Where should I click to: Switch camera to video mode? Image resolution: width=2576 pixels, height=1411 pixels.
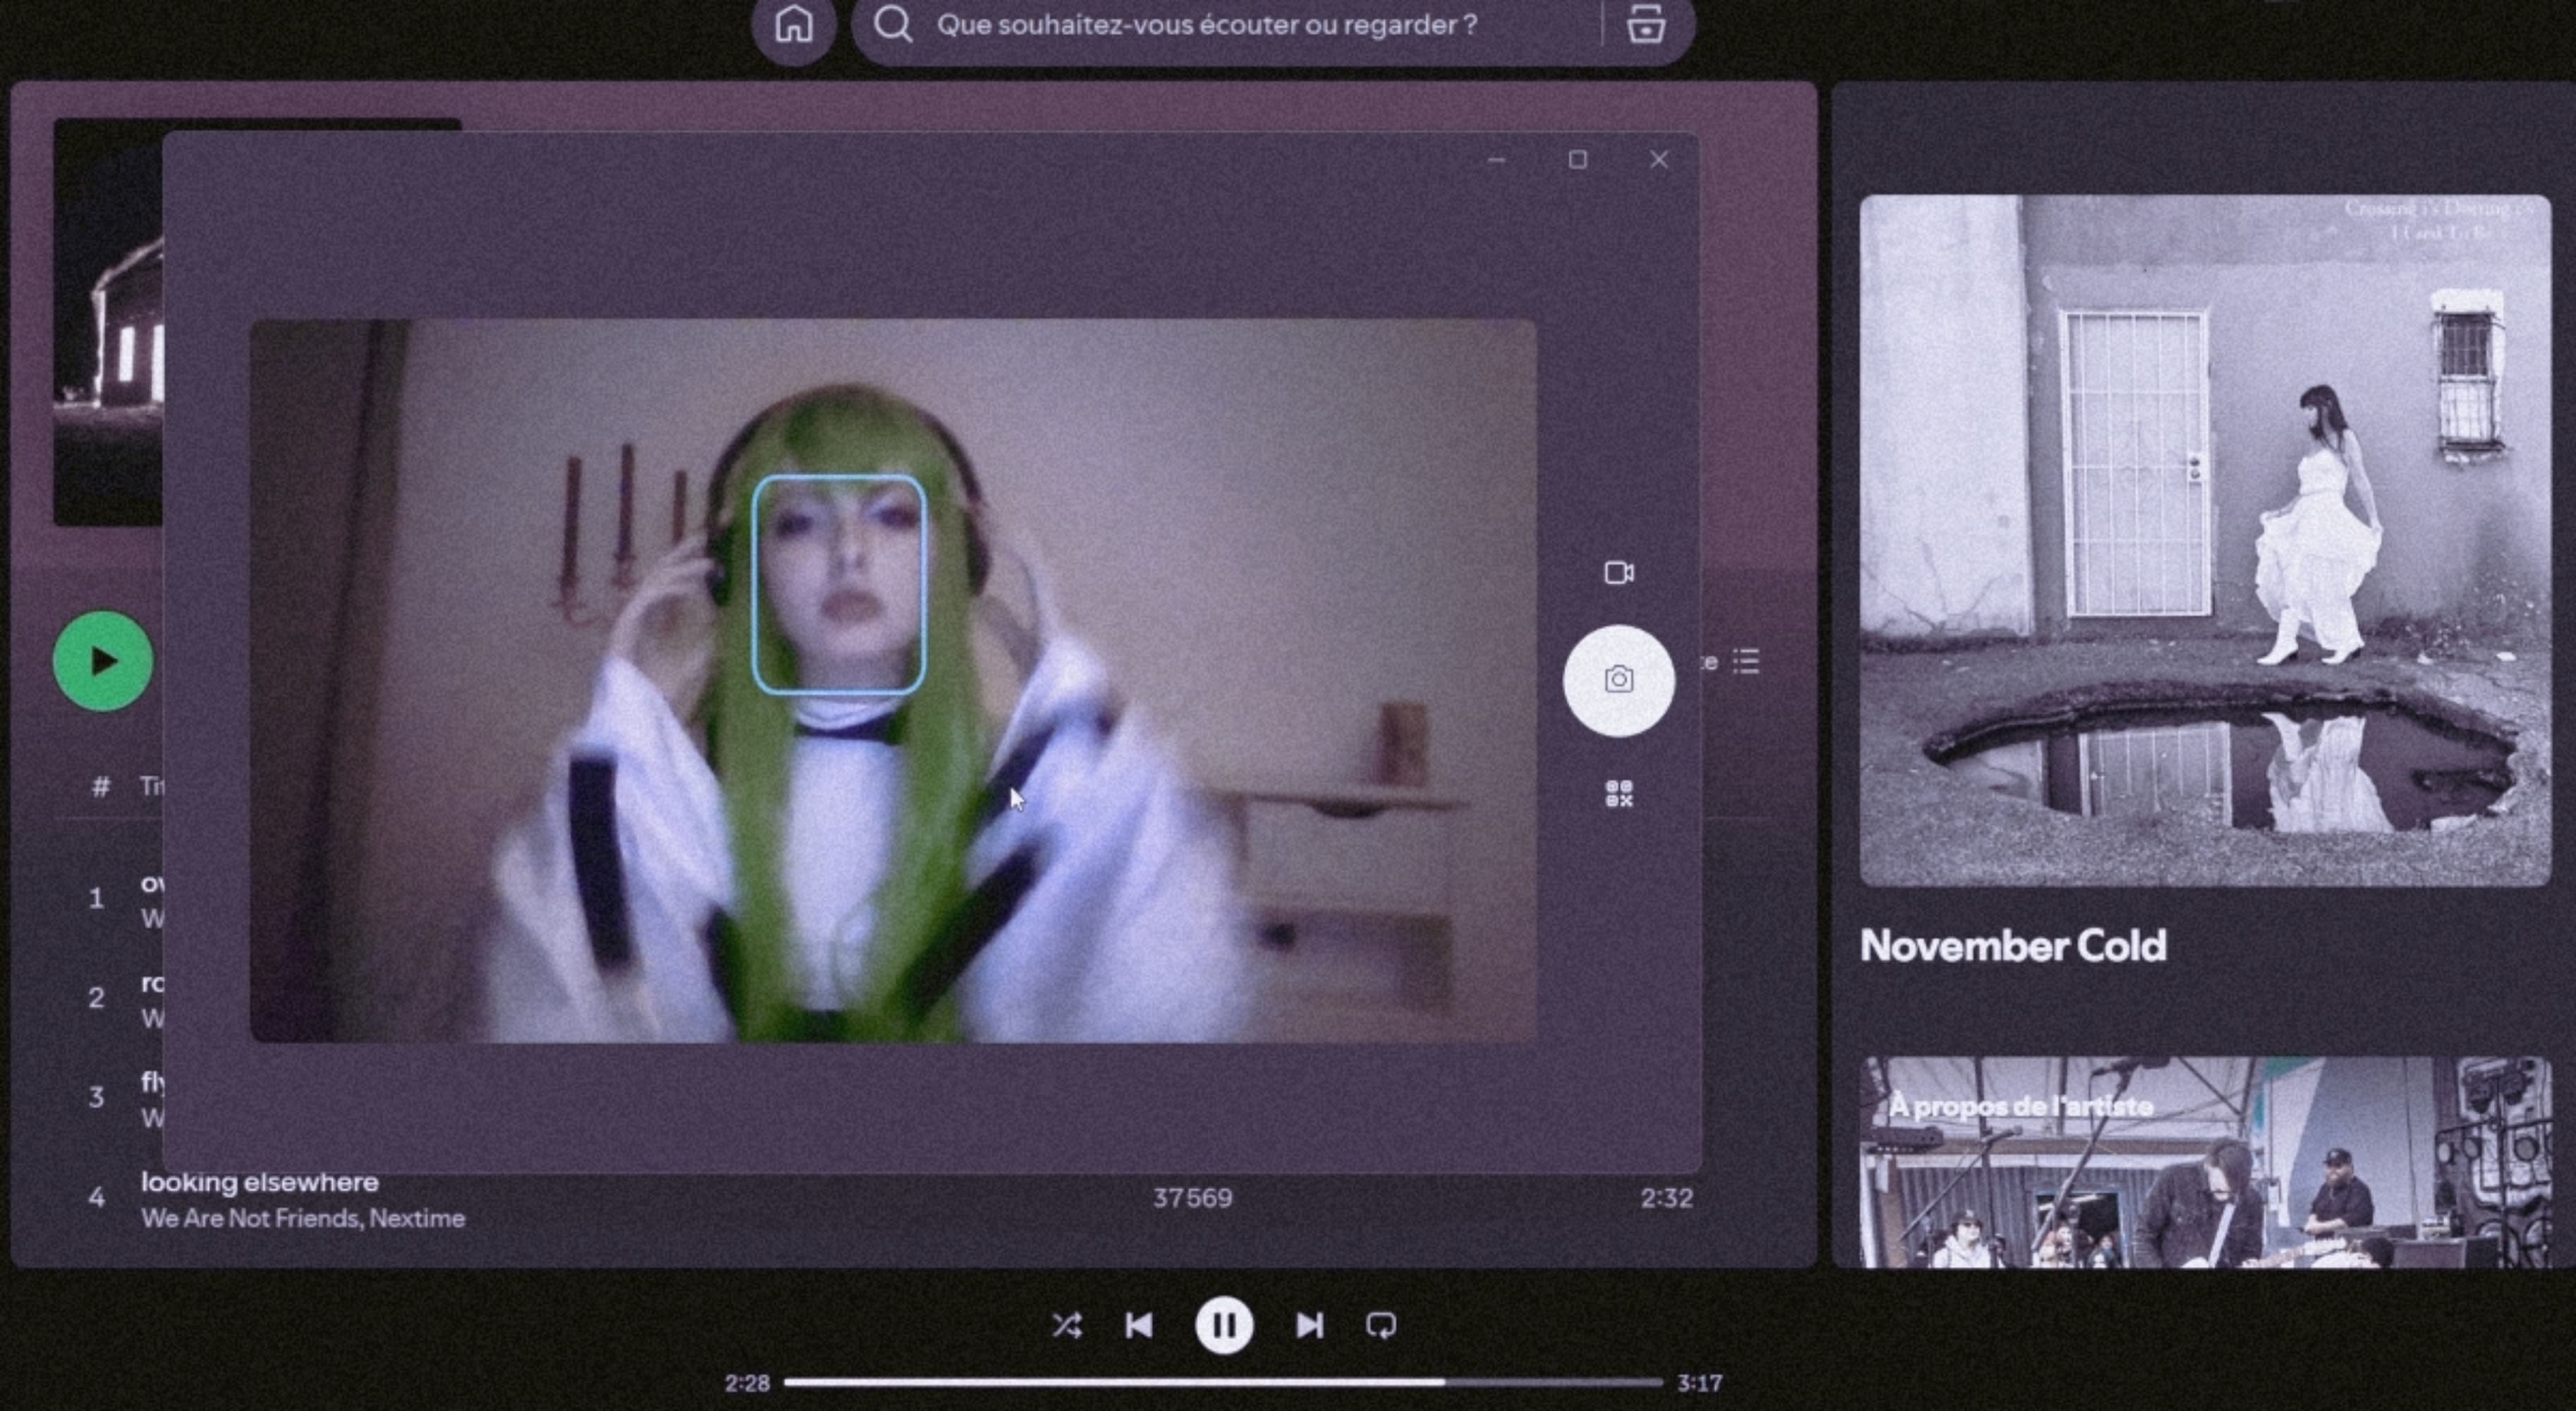(1618, 573)
